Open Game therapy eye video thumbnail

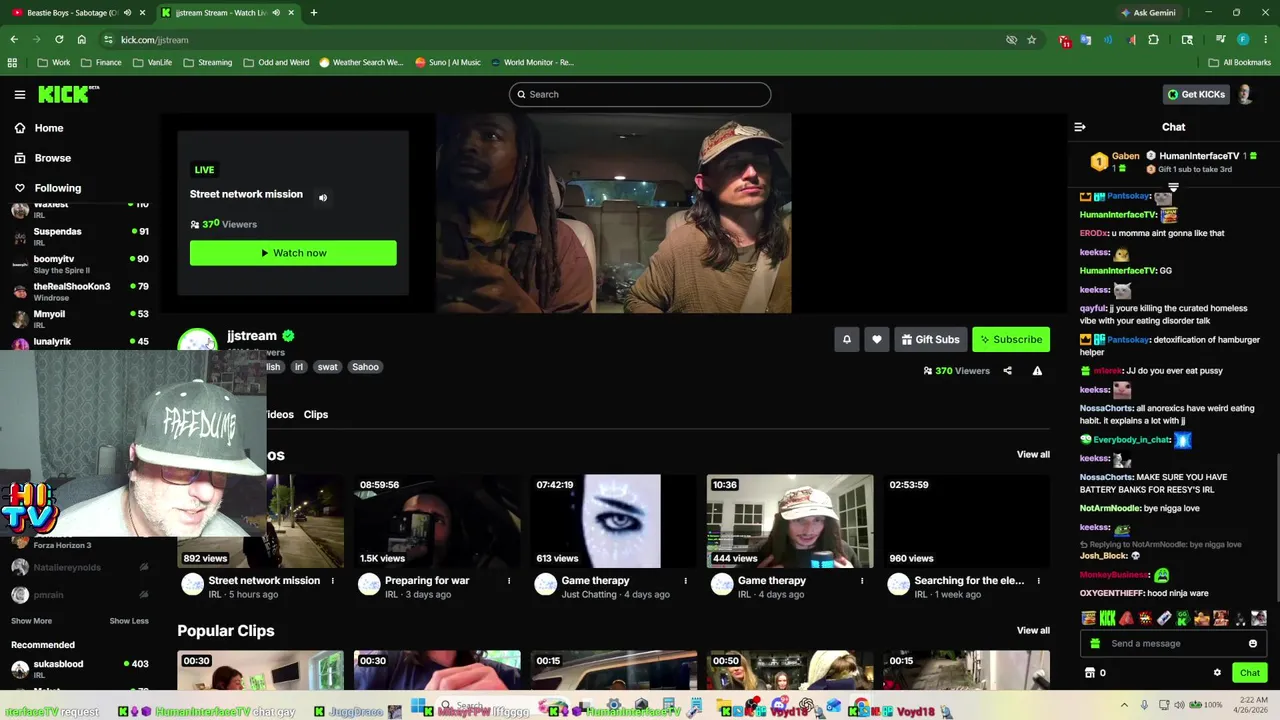click(x=613, y=521)
